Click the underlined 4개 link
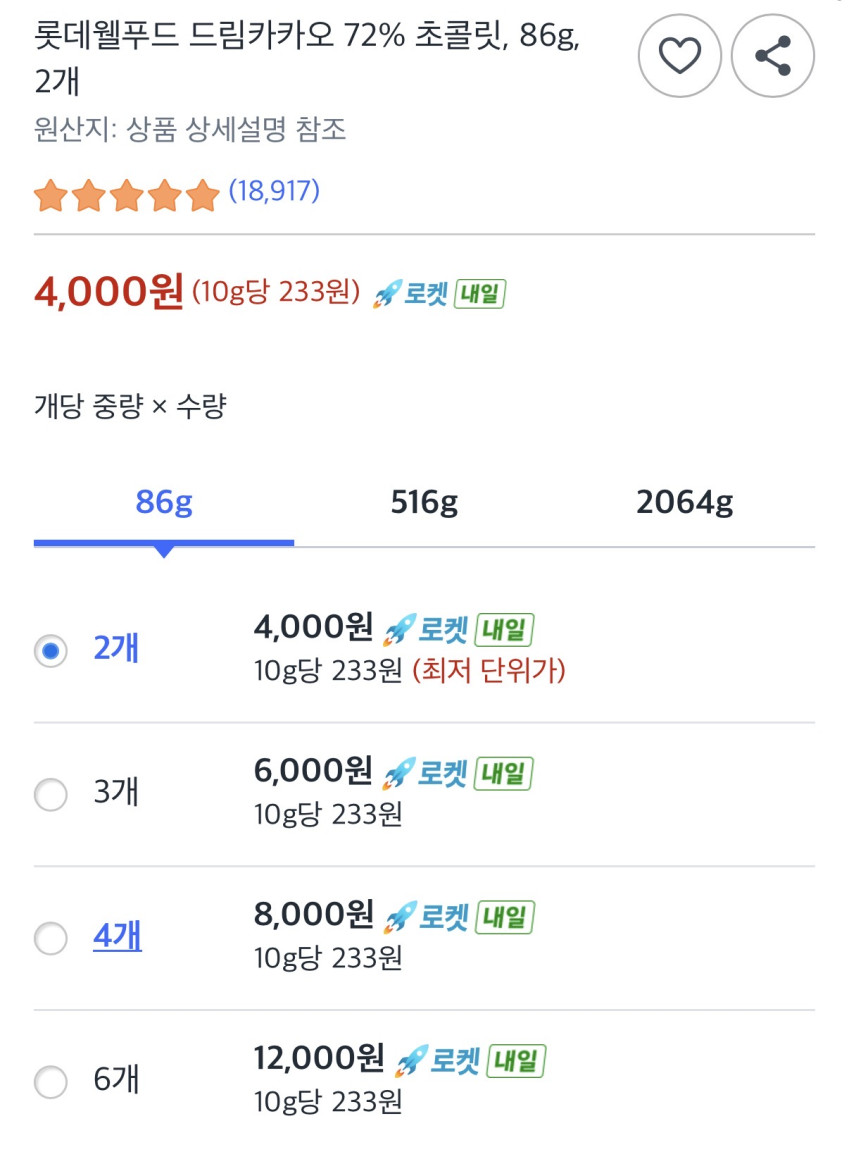 coord(117,936)
